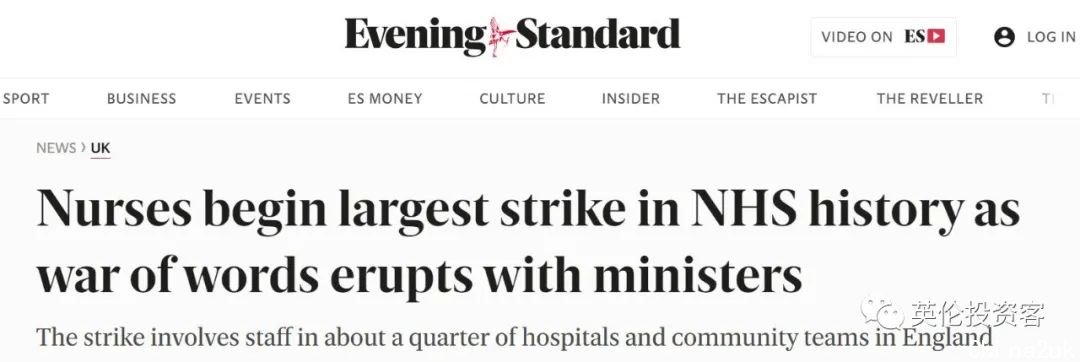1080x362 pixels.
Task: Click the UK breadcrumb link
Action: [x=101, y=148]
